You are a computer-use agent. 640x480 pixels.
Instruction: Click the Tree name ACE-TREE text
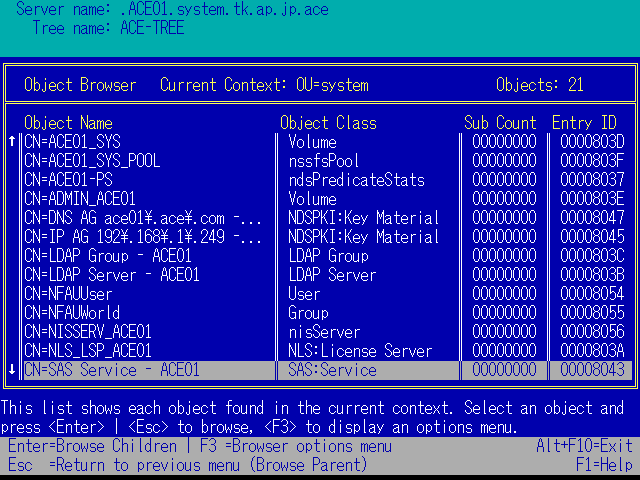108,28
